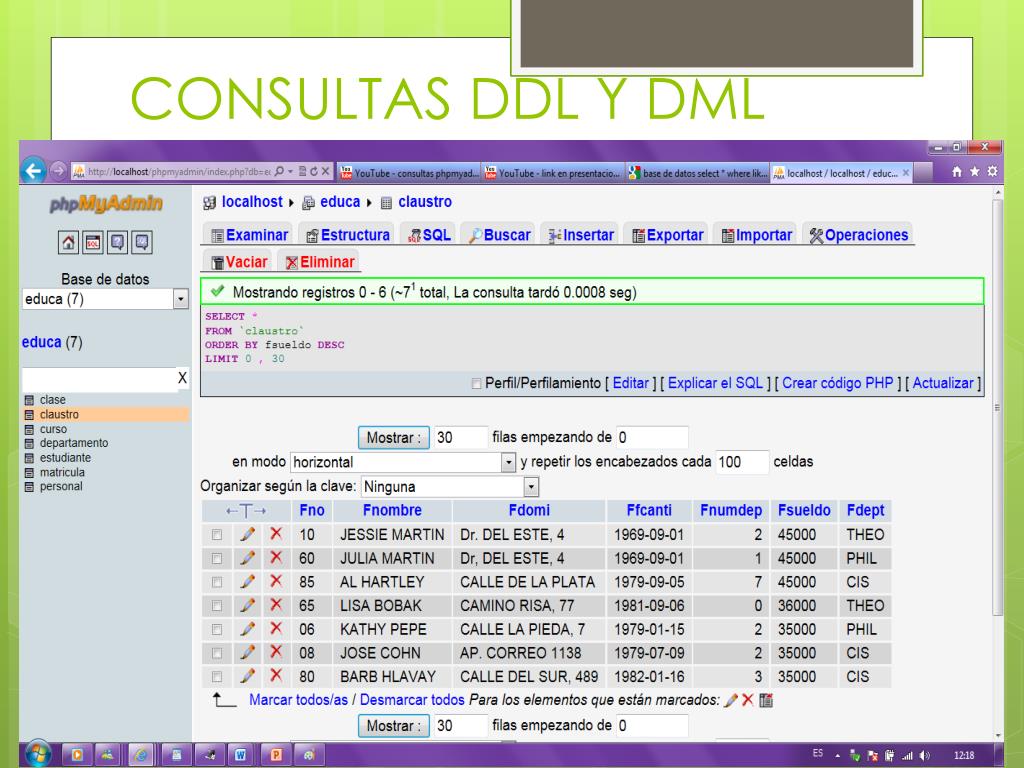Open the Exportar tab
The image size is (1024, 768).
[667, 235]
